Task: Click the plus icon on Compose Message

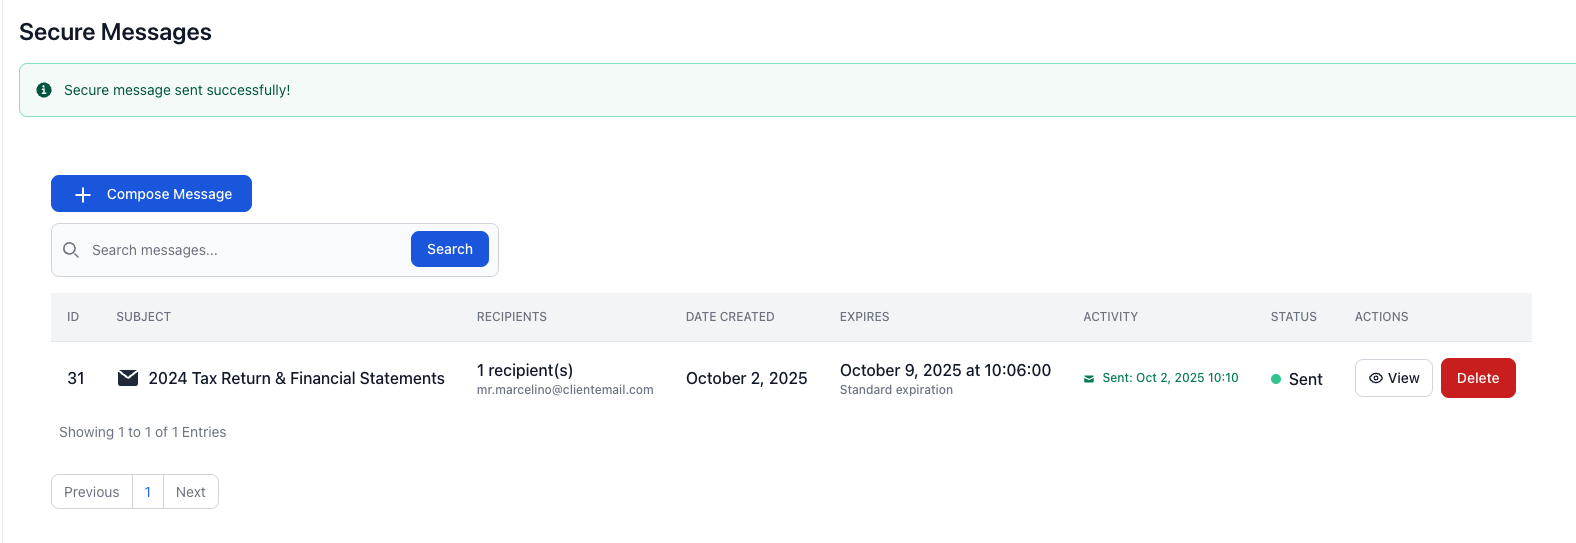Action: [83, 194]
